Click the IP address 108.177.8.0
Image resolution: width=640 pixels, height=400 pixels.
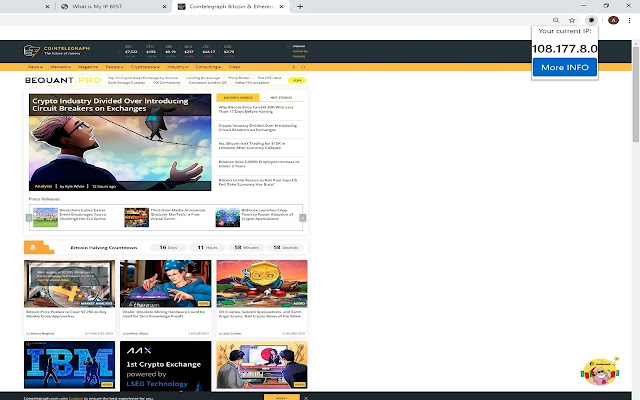coord(564,49)
